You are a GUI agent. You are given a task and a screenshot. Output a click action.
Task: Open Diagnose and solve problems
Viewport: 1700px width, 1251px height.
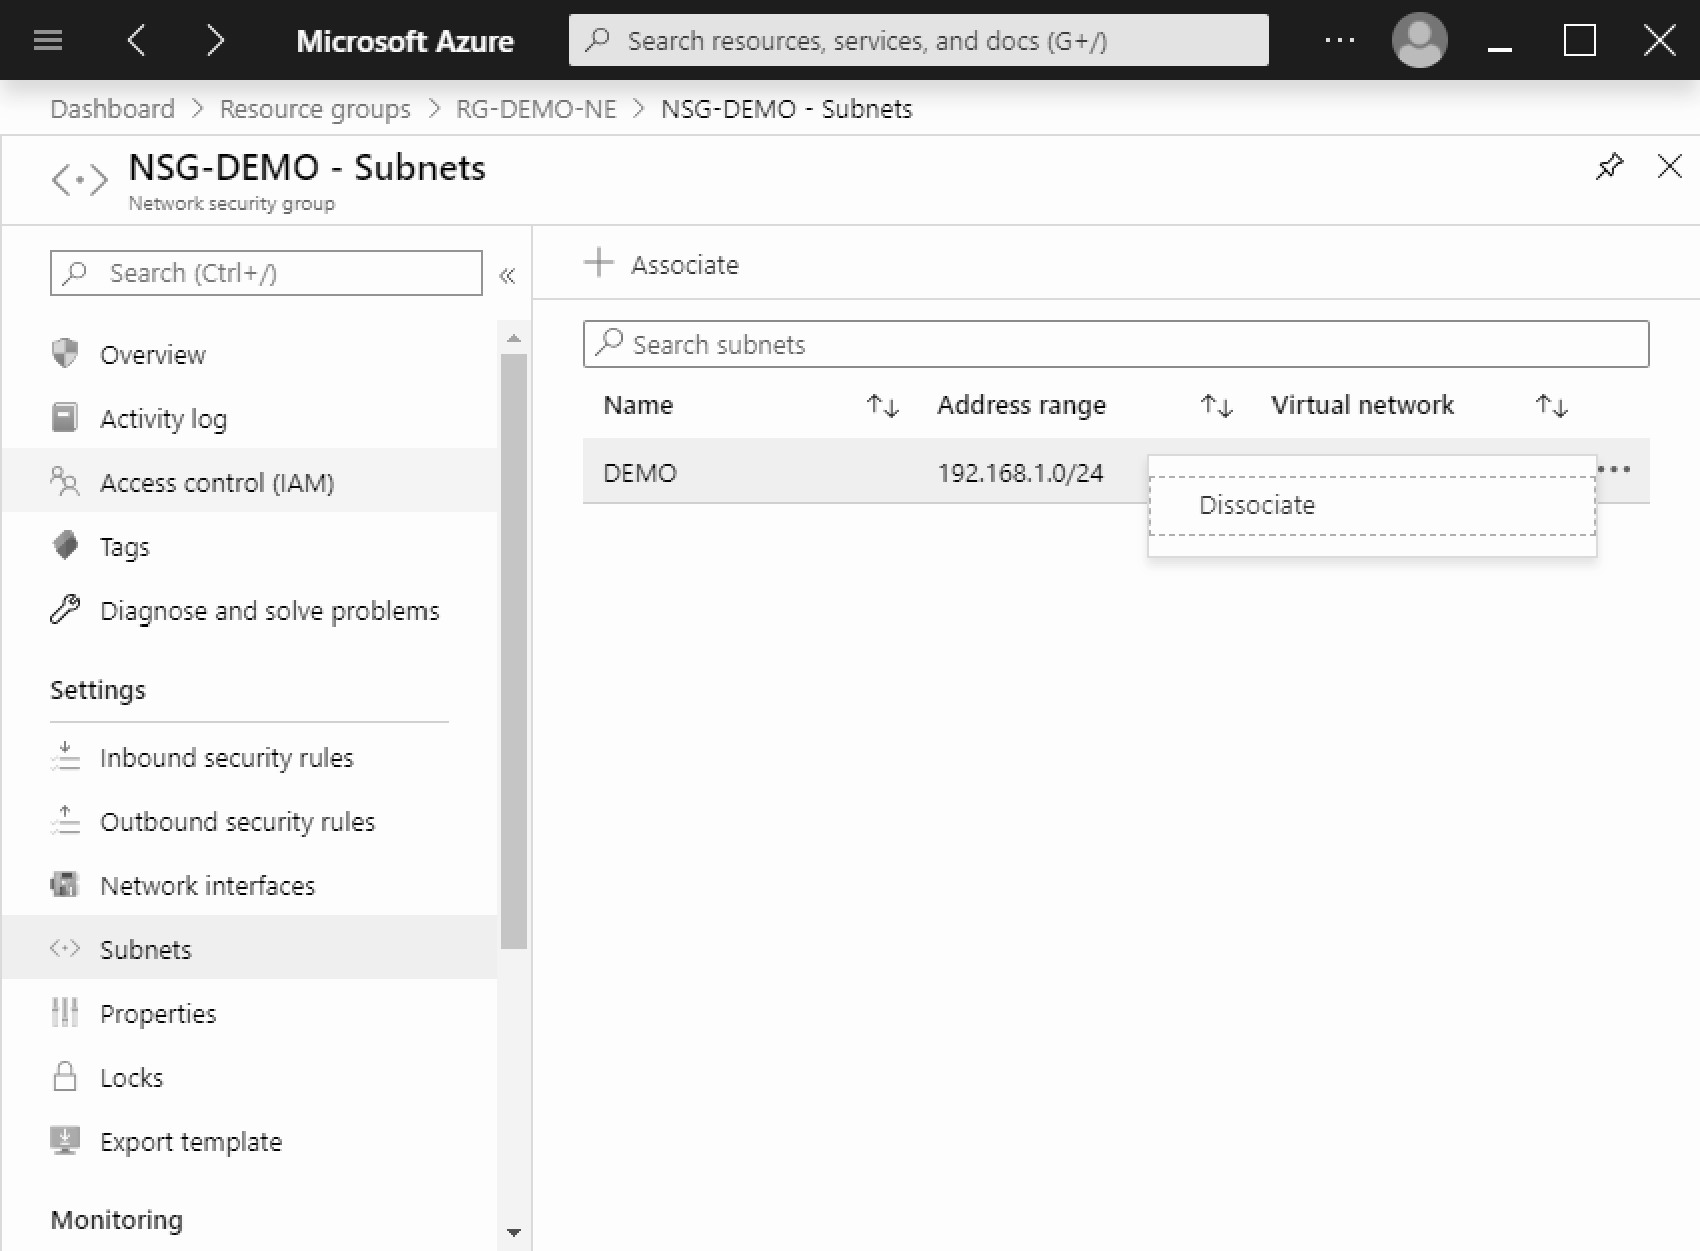pyautogui.click(x=268, y=610)
